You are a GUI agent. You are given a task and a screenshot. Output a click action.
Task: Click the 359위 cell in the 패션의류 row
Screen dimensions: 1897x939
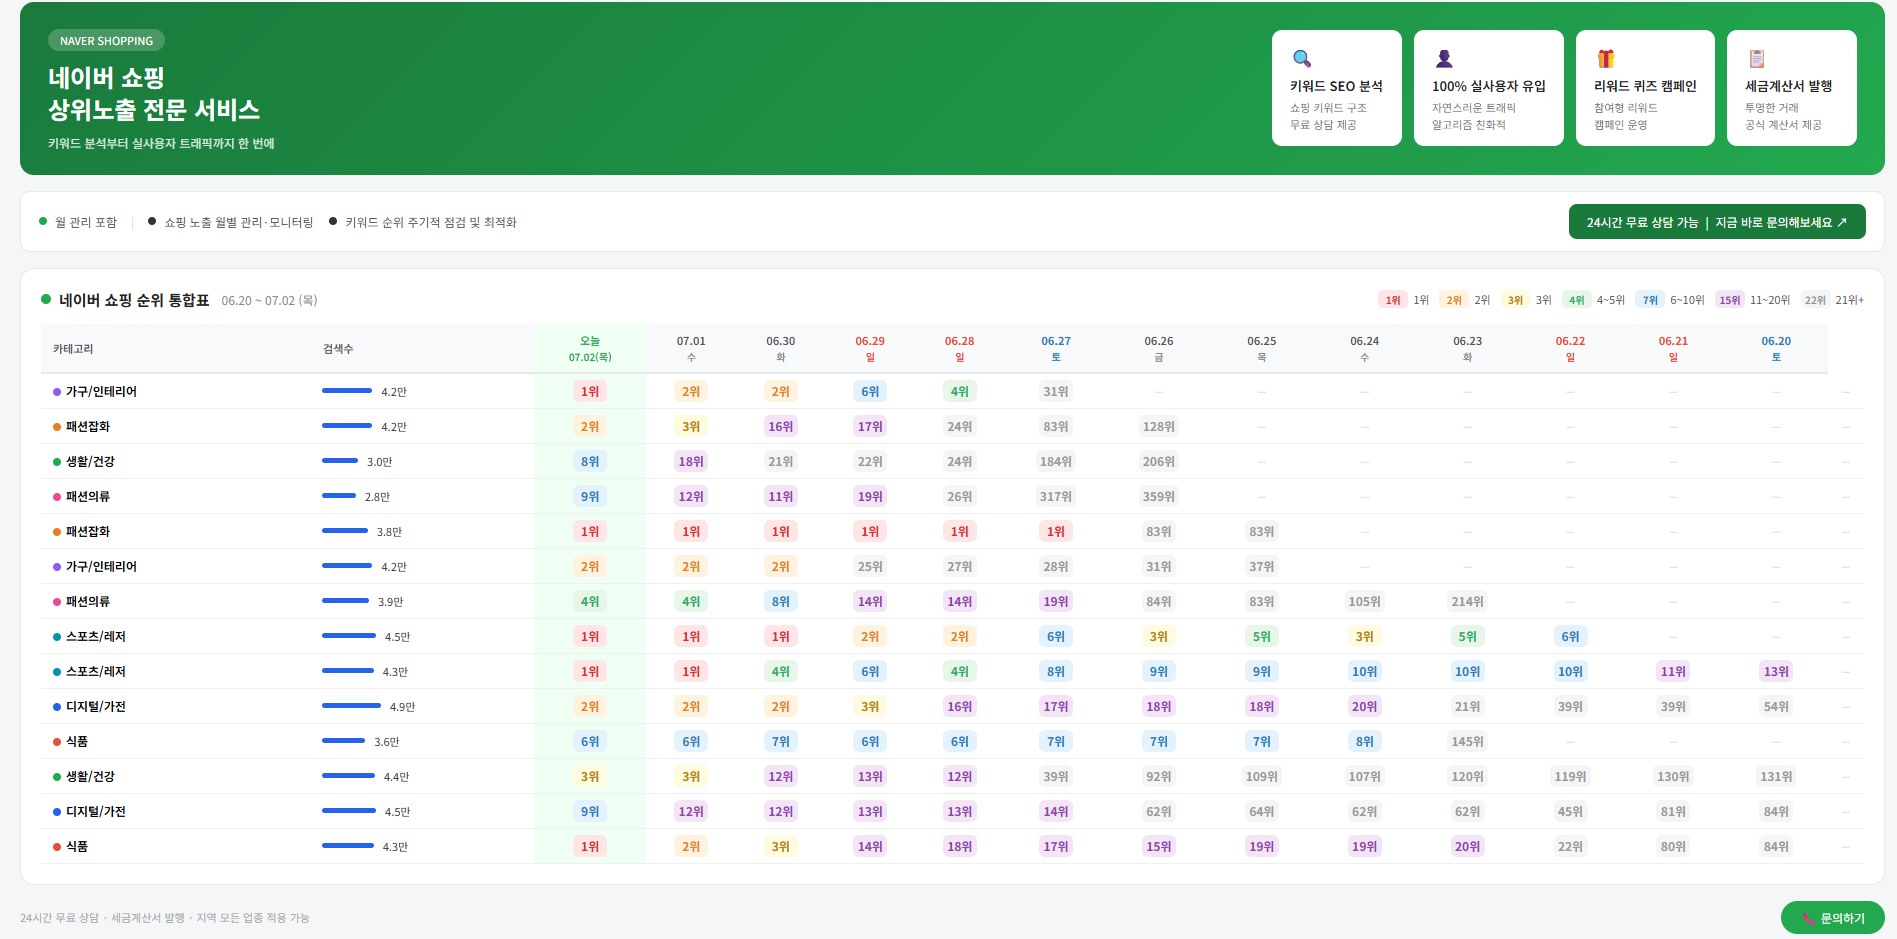point(1159,496)
